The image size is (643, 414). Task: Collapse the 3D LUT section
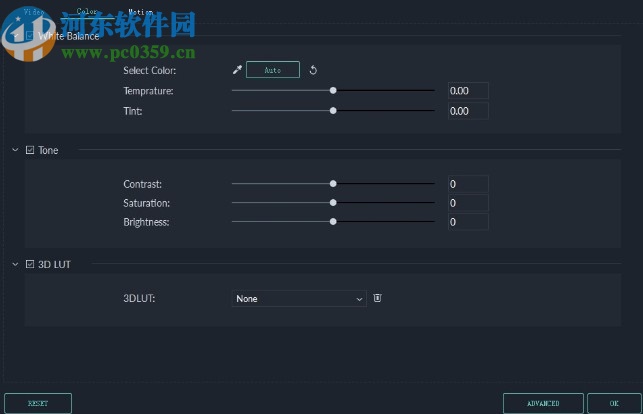click(x=15, y=264)
